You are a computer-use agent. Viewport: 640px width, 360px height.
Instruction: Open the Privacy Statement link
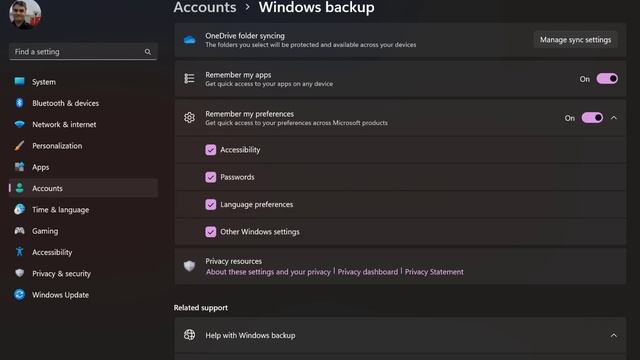[434, 272]
